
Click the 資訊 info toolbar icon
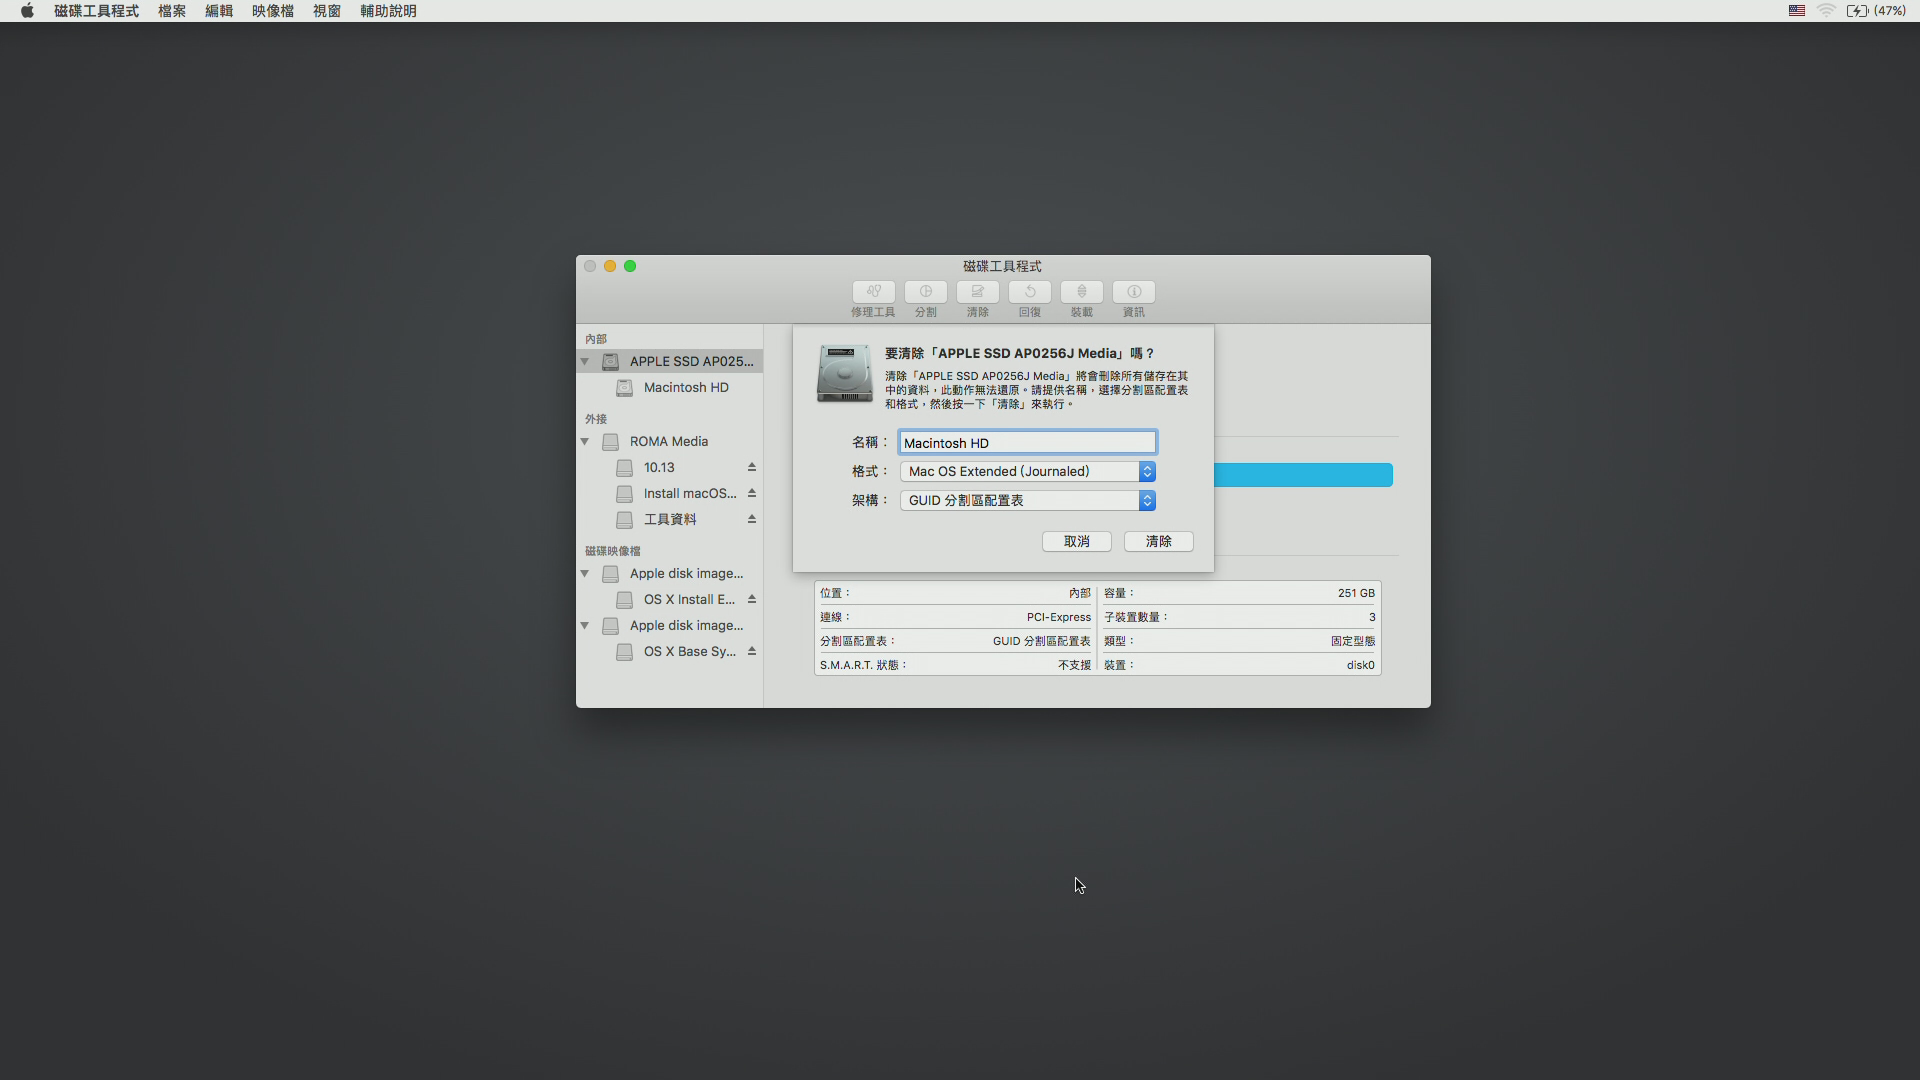coord(1133,292)
